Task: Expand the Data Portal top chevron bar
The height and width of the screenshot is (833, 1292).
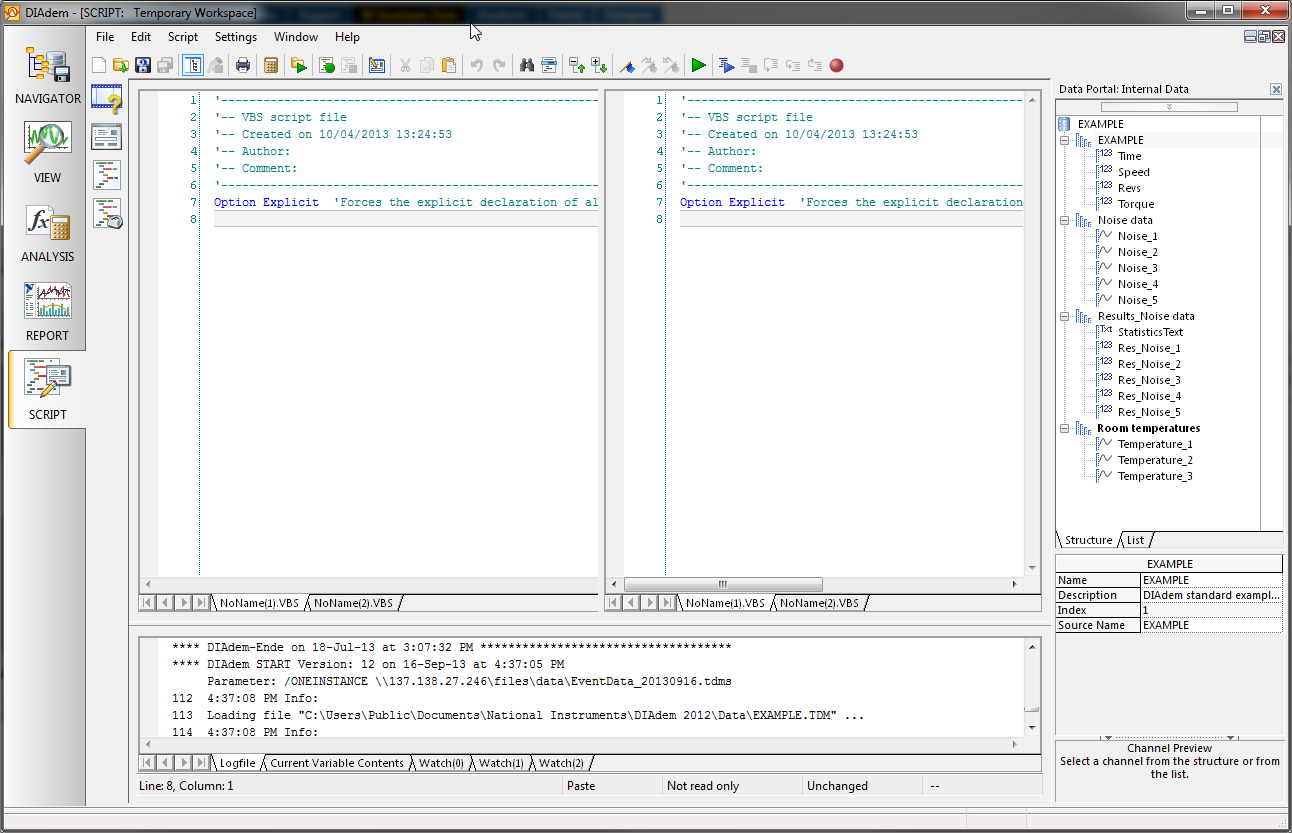Action: pos(1169,106)
